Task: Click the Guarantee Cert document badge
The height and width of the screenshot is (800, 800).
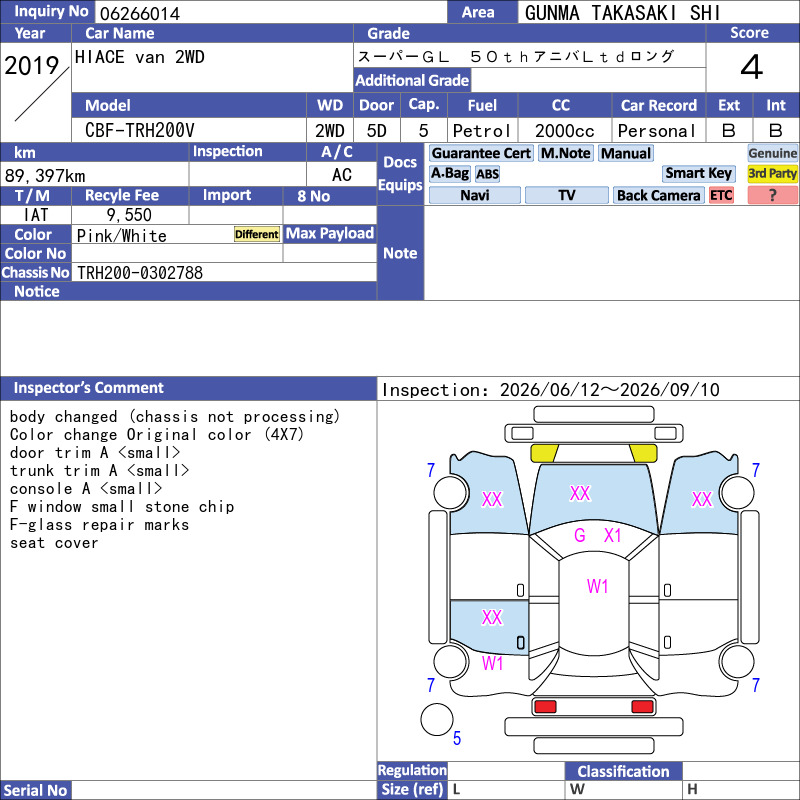Action: (481, 153)
